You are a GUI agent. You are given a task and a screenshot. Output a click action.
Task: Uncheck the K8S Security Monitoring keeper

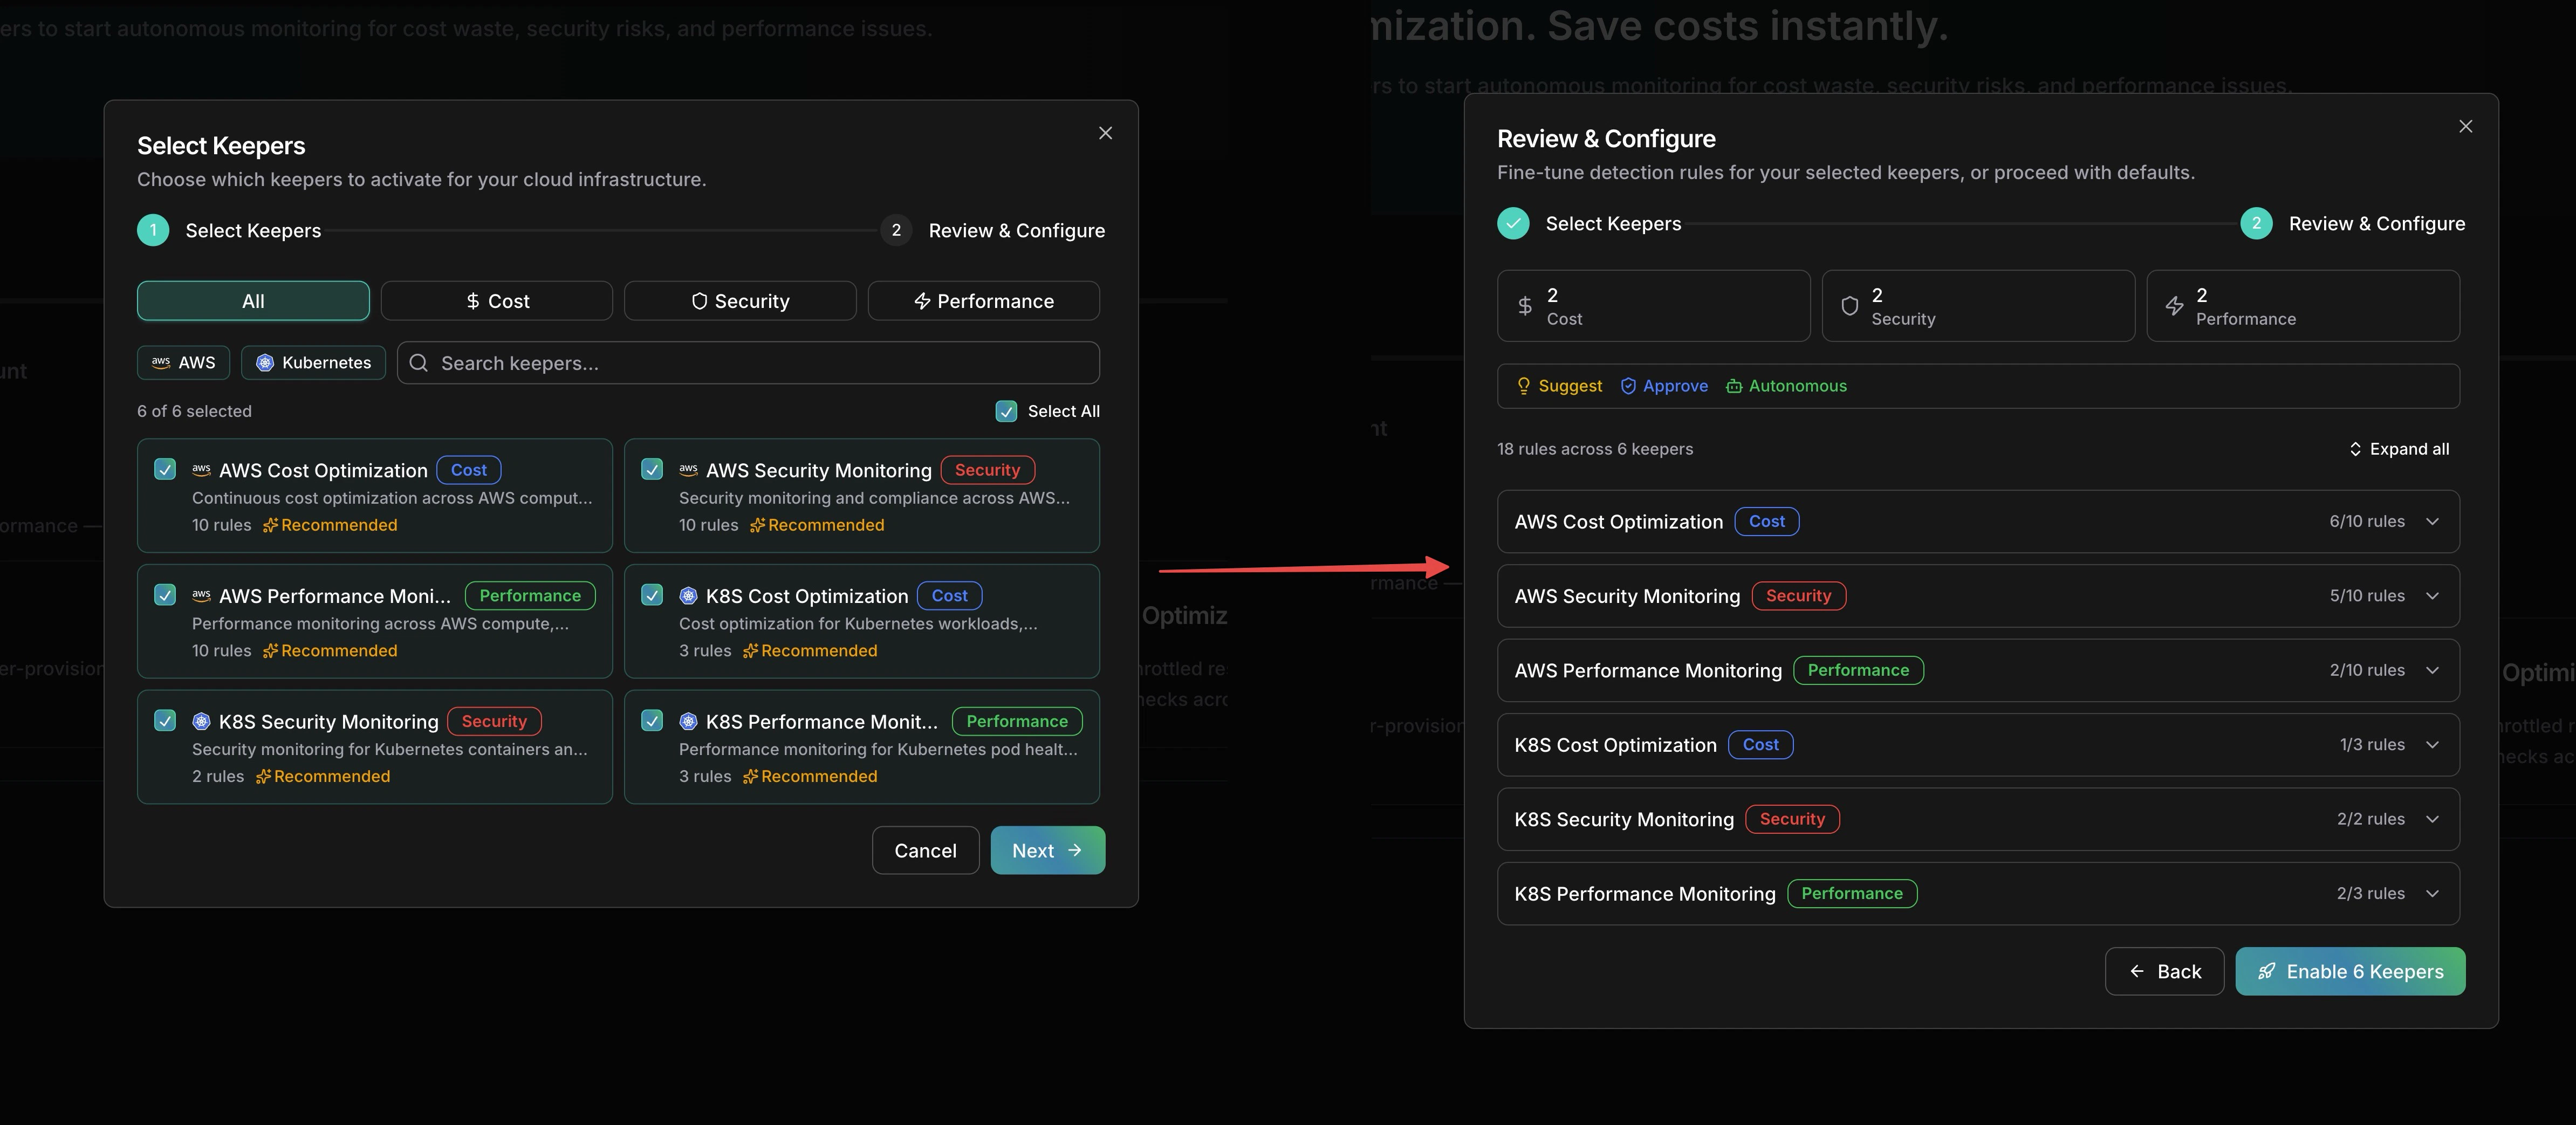[x=165, y=720]
